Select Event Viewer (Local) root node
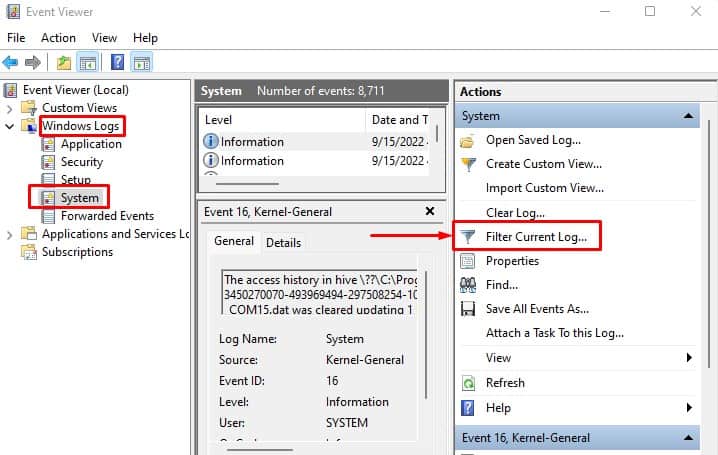This screenshot has height=455, width=718. [x=76, y=90]
